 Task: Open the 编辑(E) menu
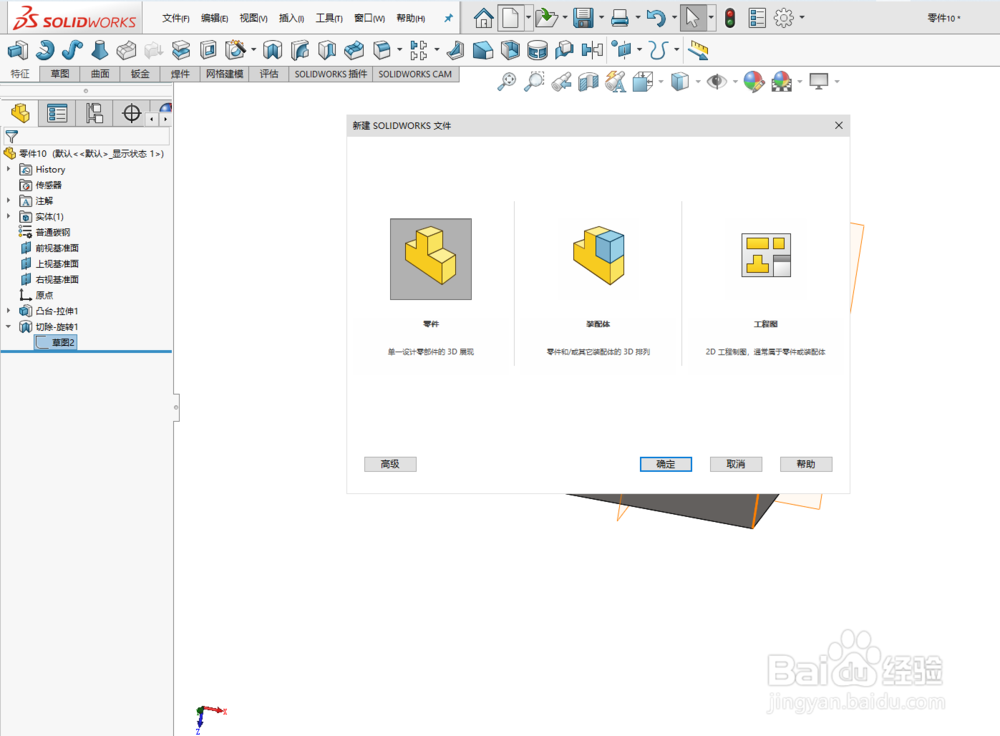214,18
